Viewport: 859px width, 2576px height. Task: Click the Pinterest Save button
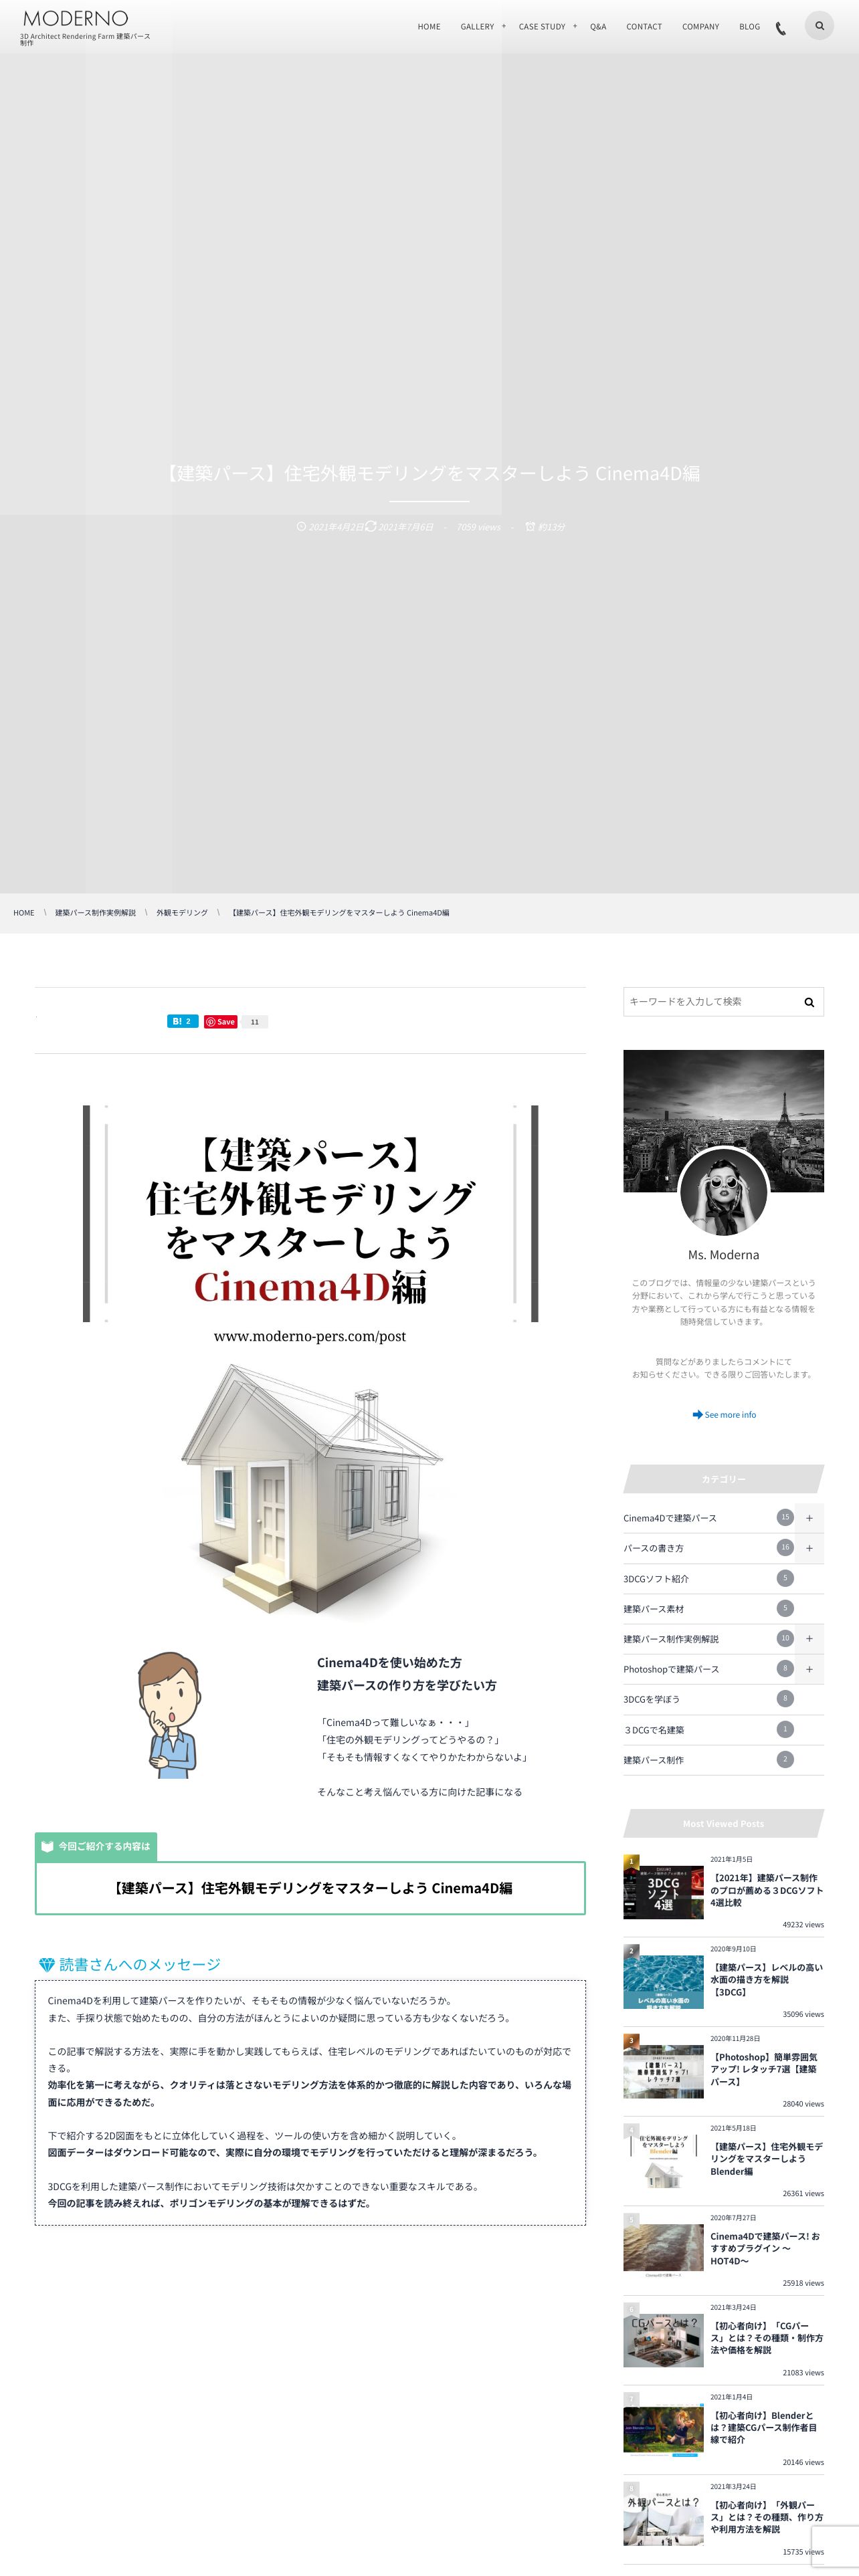220,1021
